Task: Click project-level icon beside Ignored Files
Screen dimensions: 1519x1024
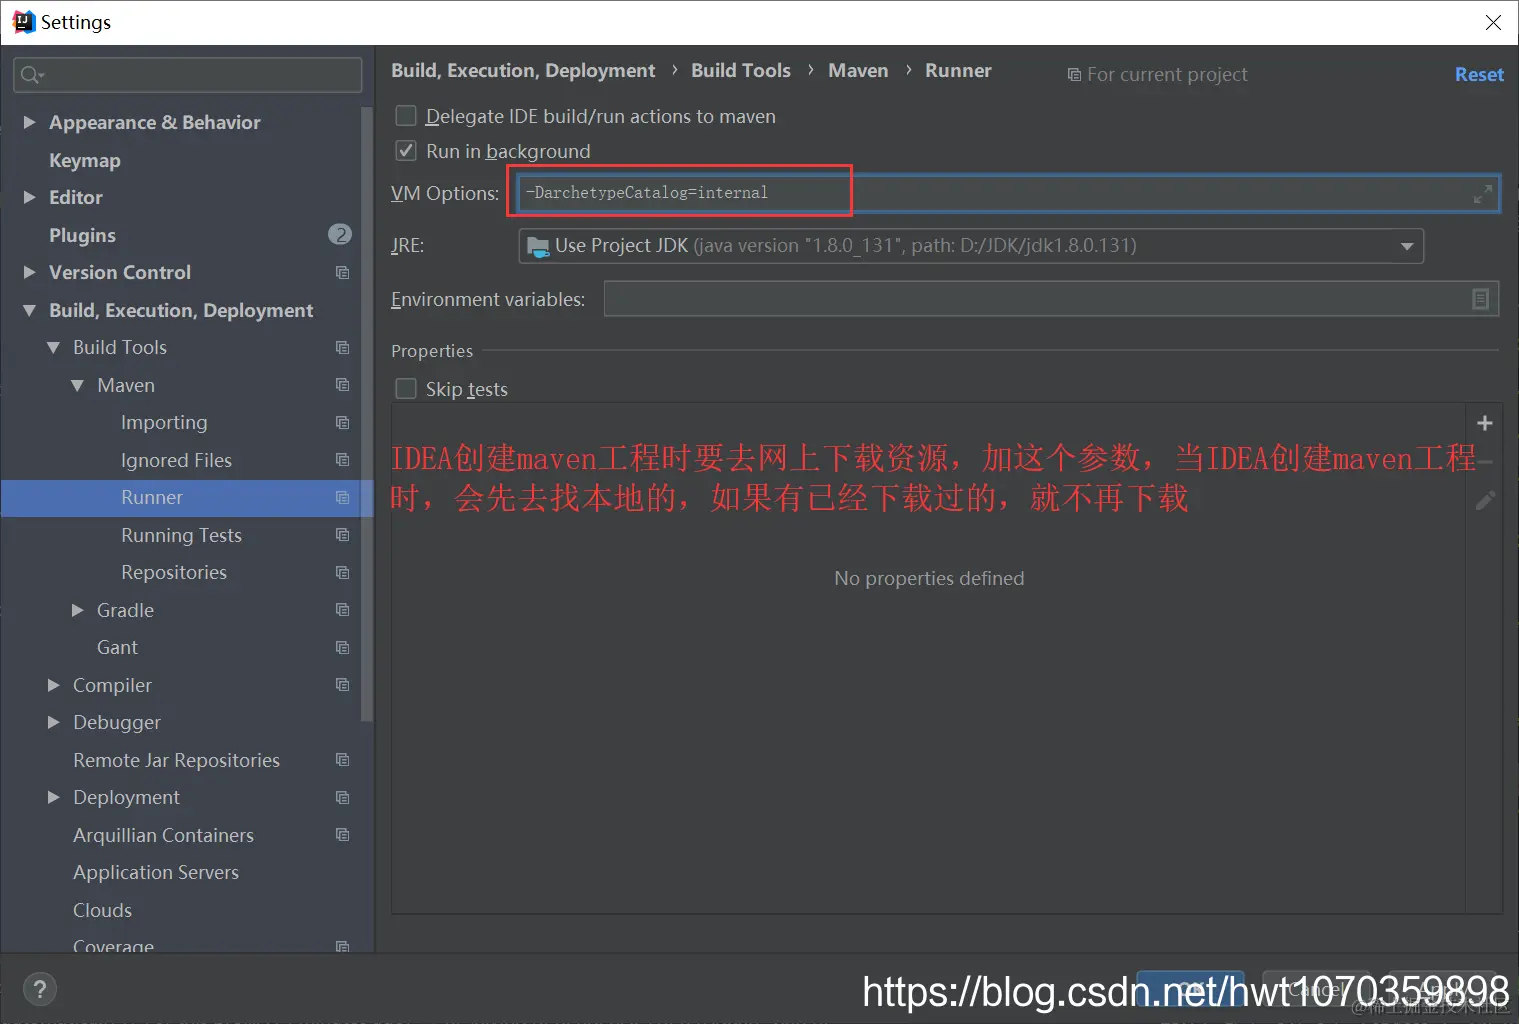Action: point(342,460)
